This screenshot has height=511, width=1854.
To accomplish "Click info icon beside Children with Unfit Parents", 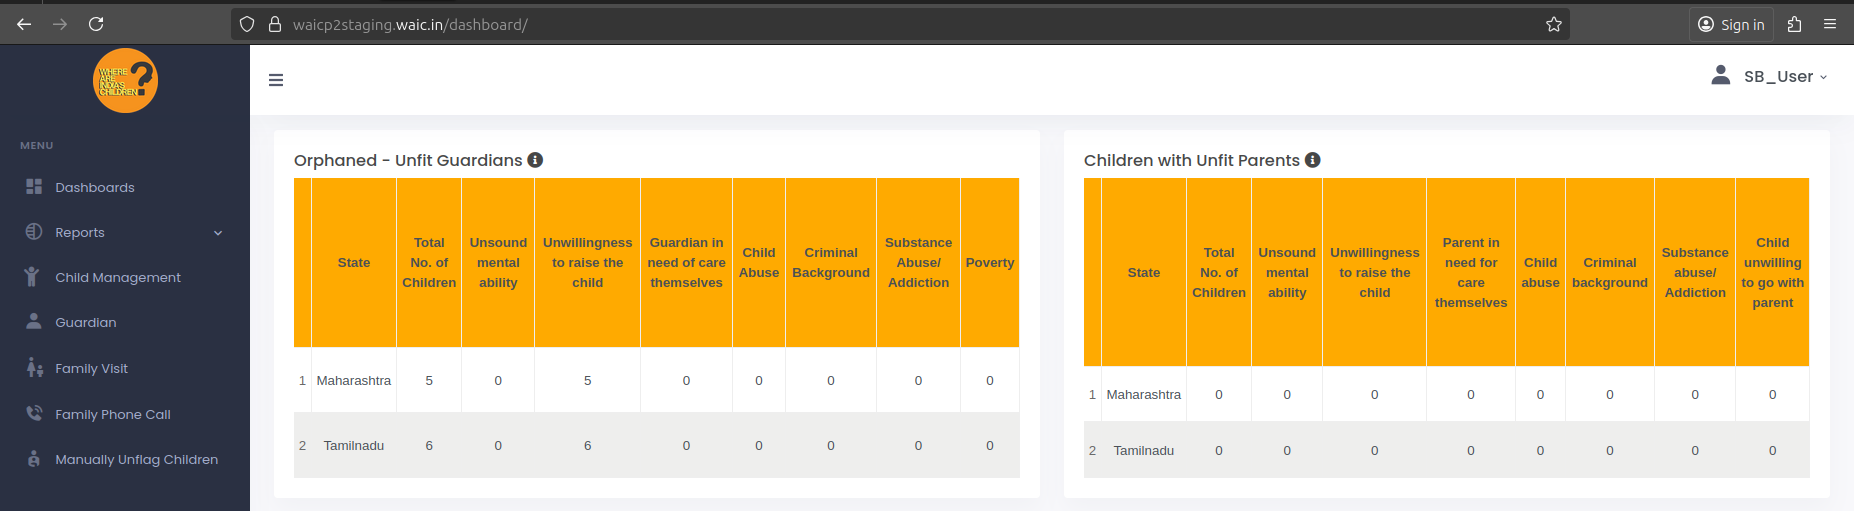I will click(1313, 160).
